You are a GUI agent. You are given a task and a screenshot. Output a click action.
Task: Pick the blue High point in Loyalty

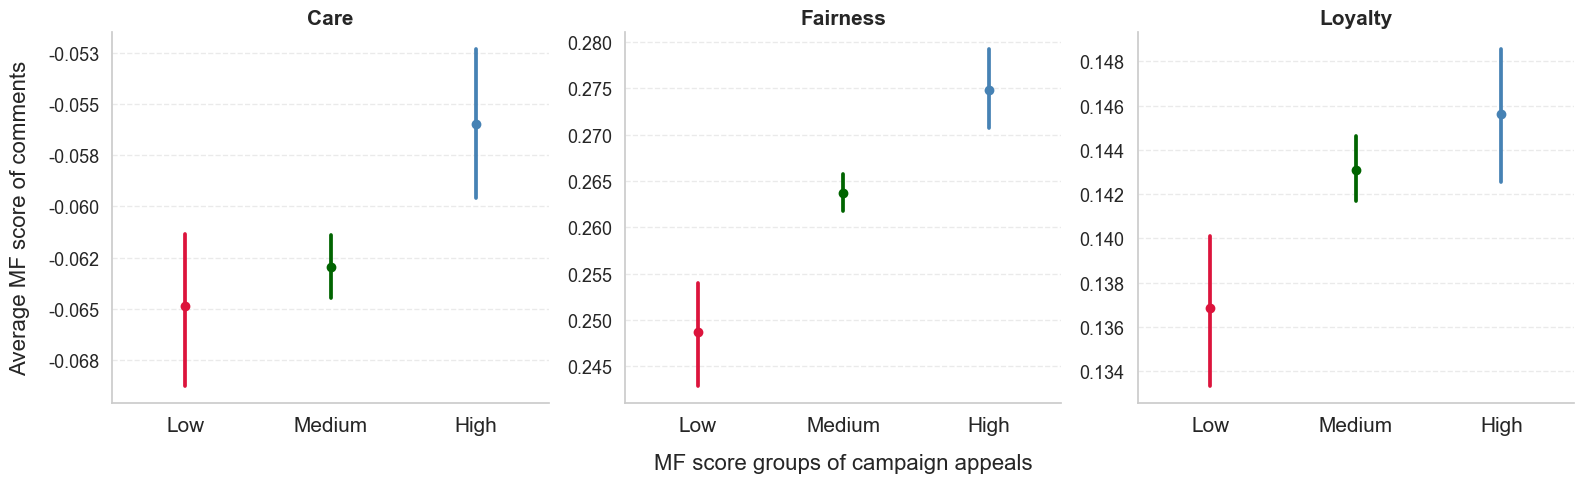[x=1501, y=114]
